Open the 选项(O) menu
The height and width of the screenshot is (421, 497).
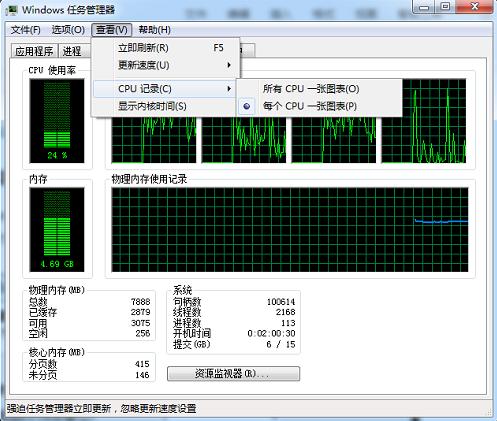(x=68, y=30)
